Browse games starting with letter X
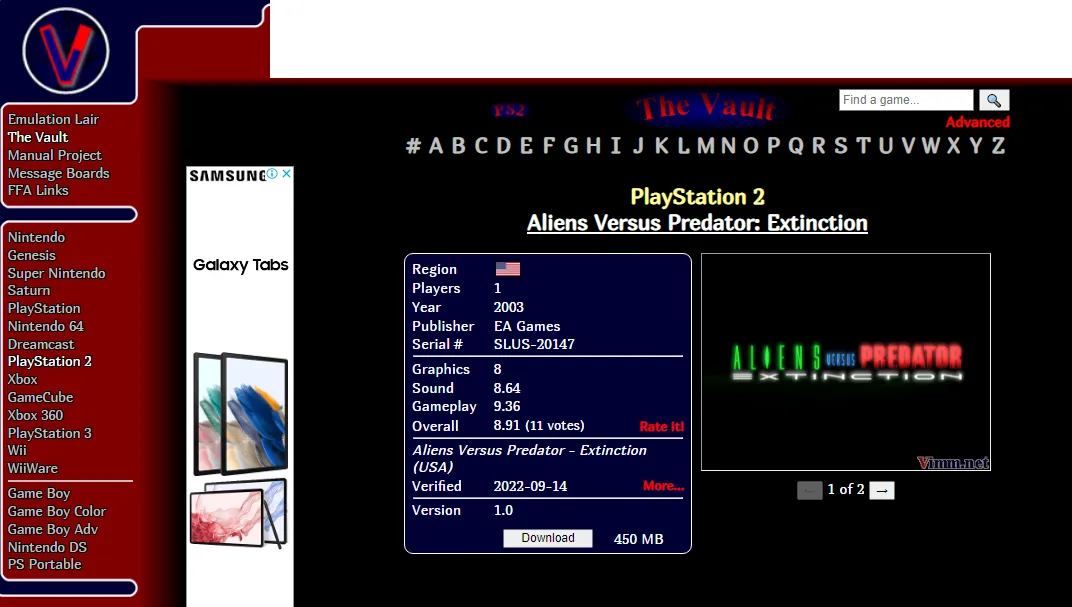Image resolution: width=1072 pixels, height=607 pixels. click(953, 146)
